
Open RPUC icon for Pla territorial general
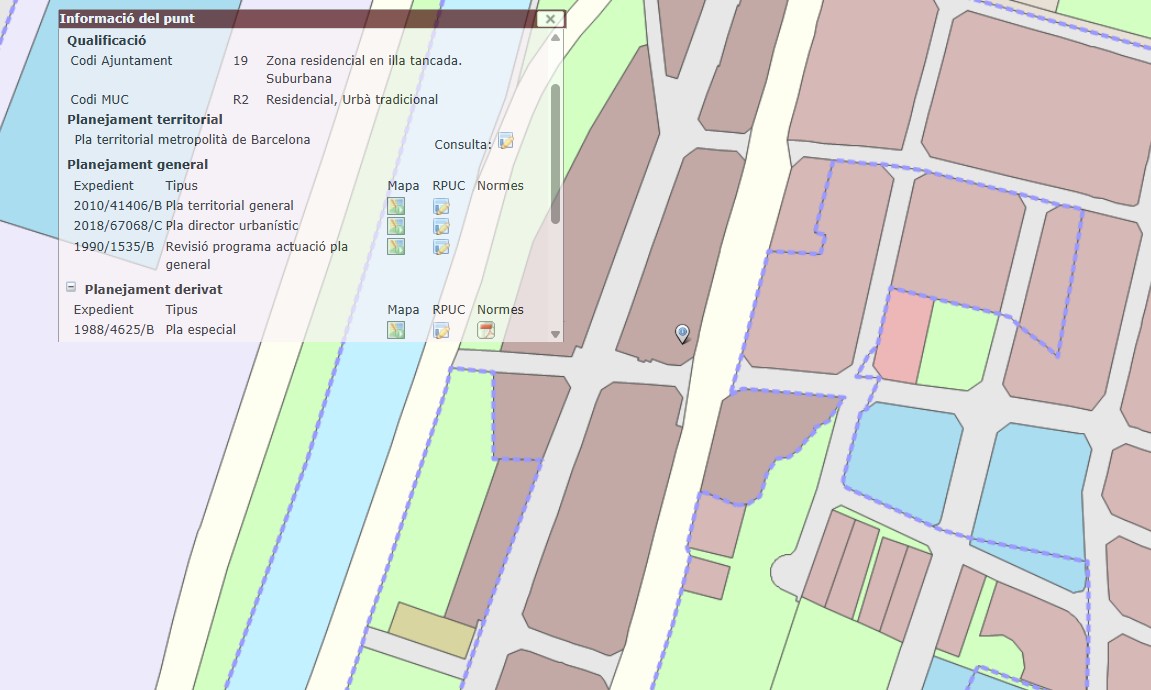[441, 206]
